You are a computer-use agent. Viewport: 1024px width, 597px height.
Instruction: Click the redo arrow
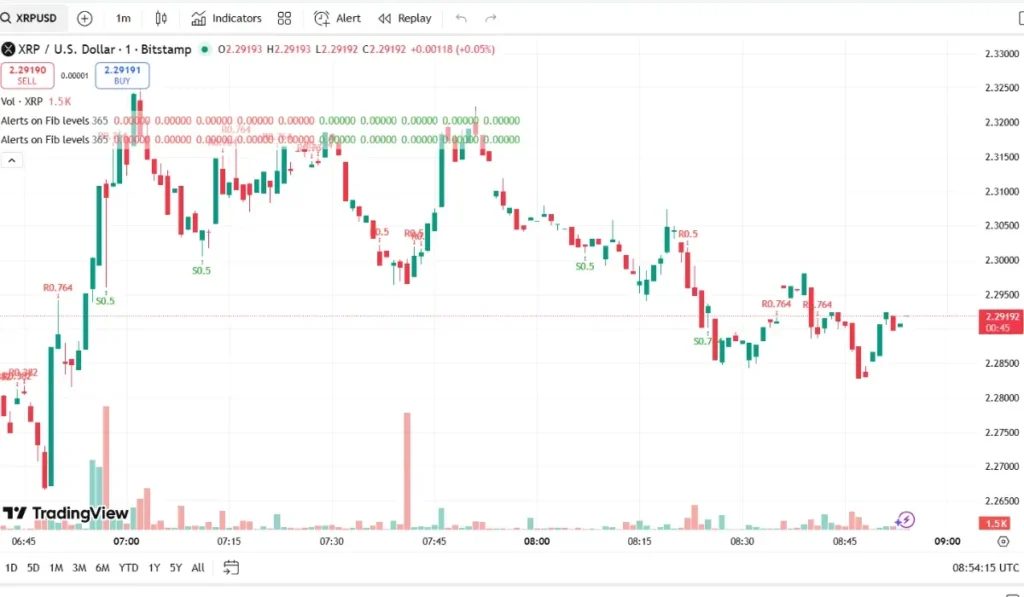pyautogui.click(x=489, y=17)
